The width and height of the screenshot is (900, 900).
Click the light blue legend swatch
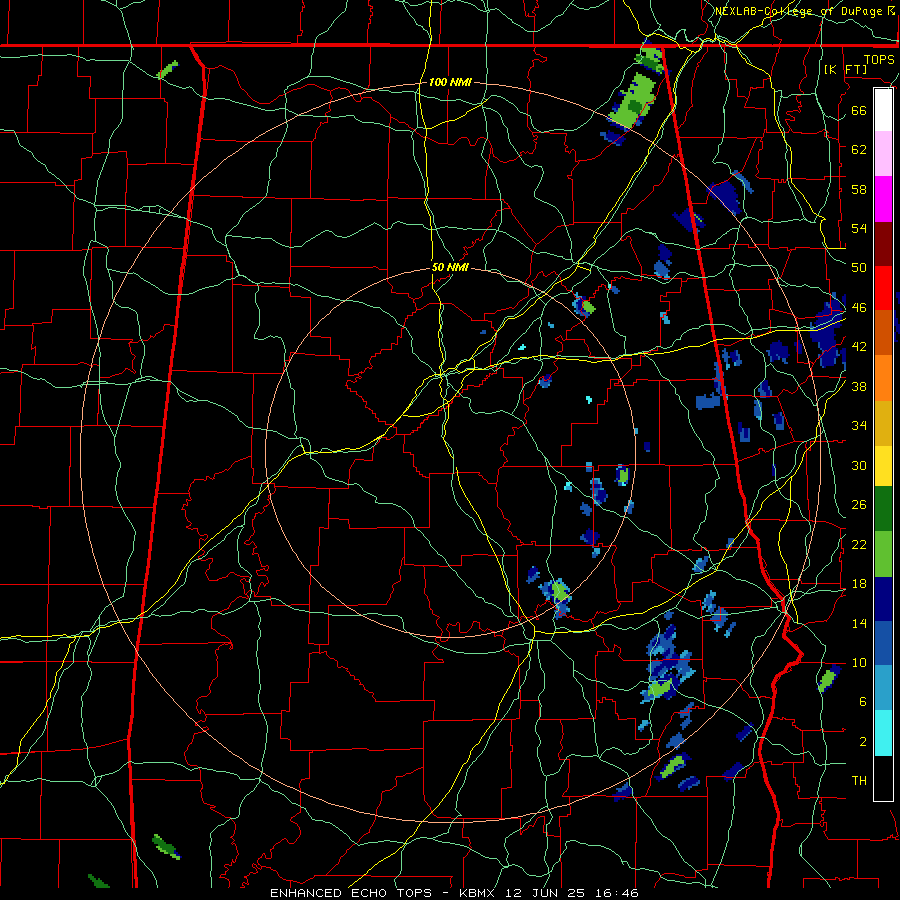(x=883, y=688)
